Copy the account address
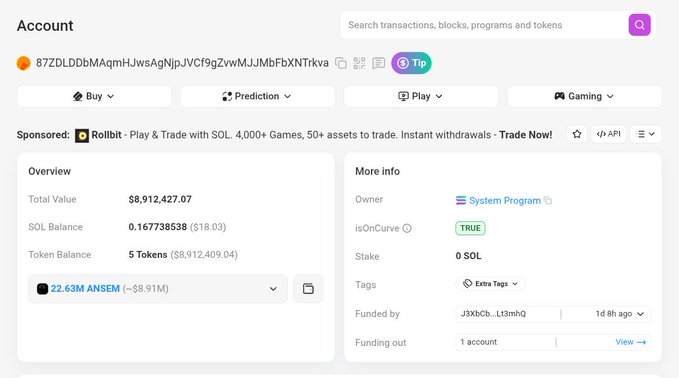679x378 pixels. click(341, 63)
